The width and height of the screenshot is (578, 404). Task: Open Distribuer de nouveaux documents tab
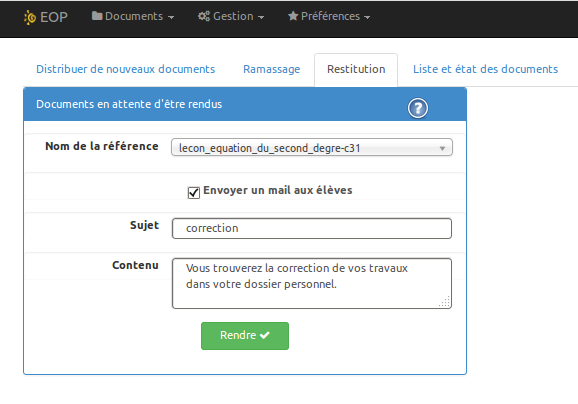(x=126, y=69)
